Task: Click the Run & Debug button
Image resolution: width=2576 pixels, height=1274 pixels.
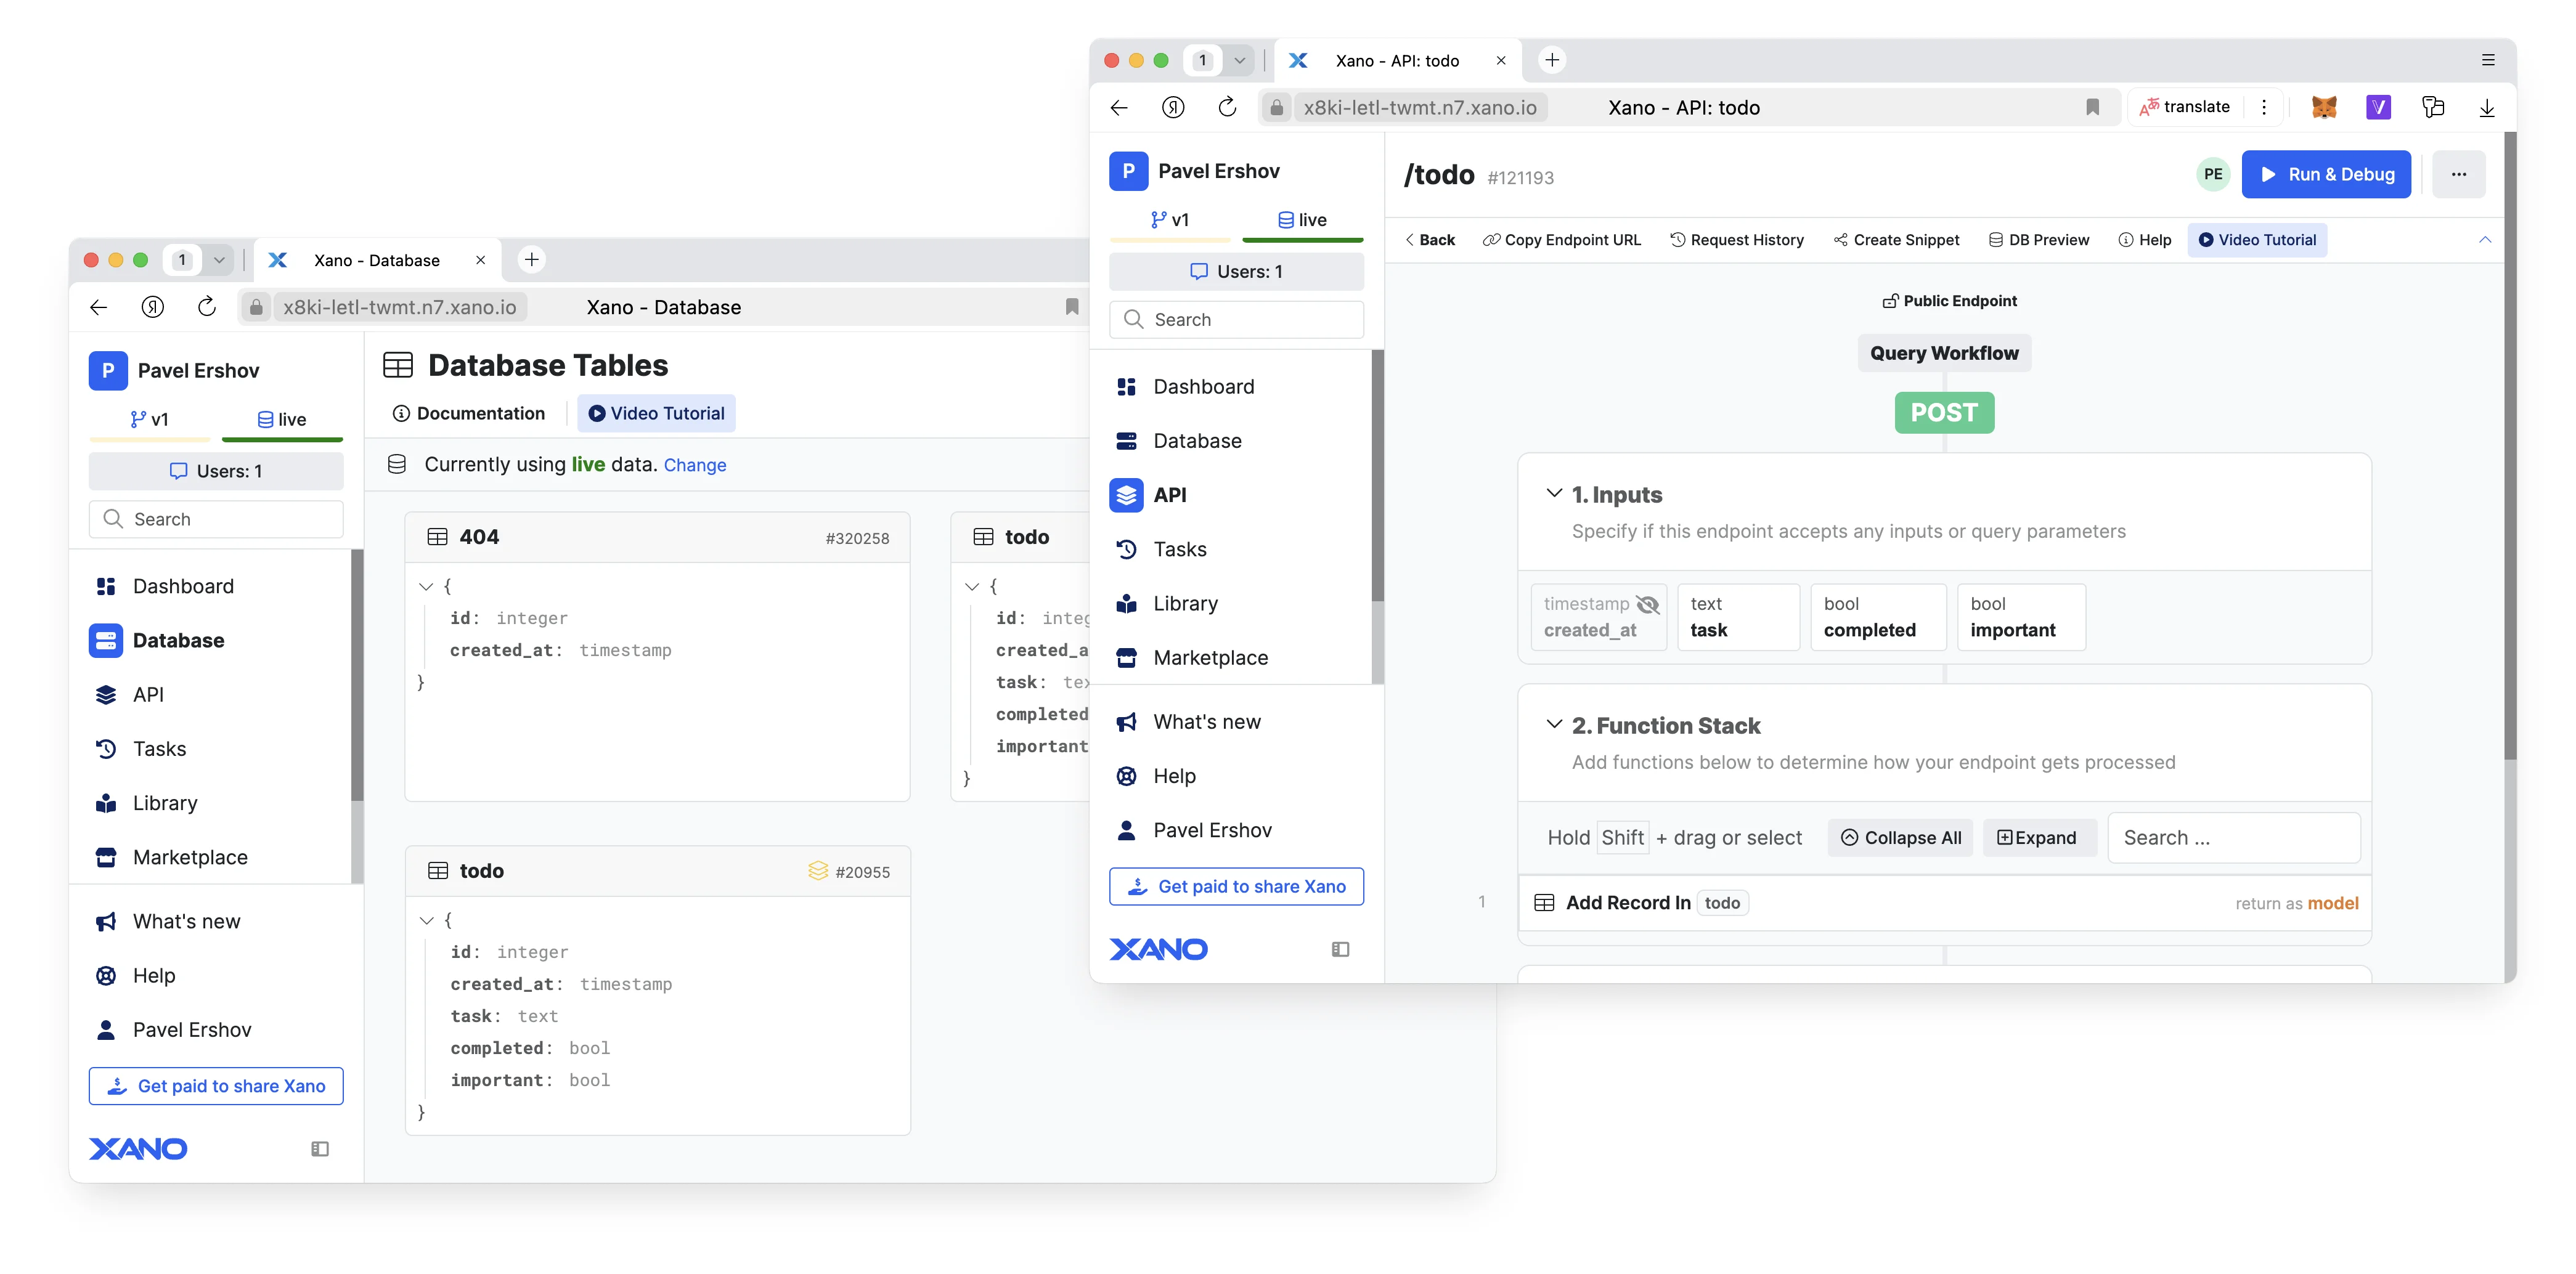Action: 2326,174
